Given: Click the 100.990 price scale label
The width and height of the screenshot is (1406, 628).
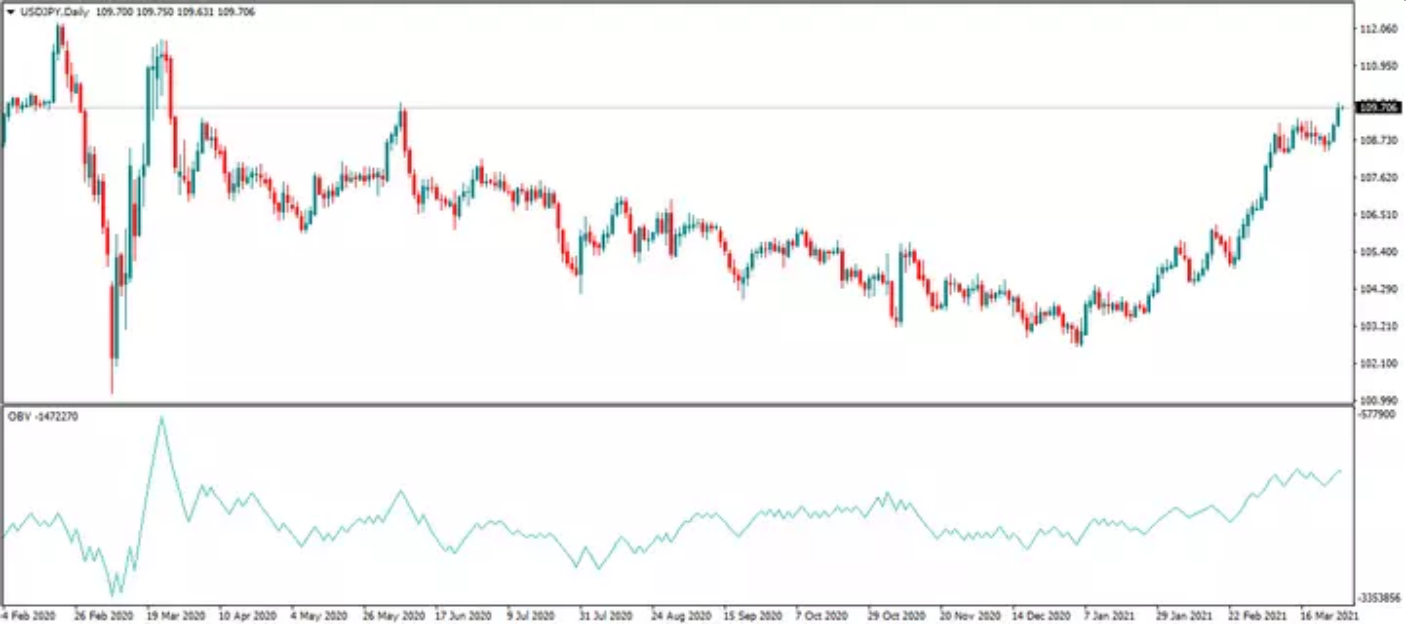Looking at the screenshot, I should pos(1376,400).
